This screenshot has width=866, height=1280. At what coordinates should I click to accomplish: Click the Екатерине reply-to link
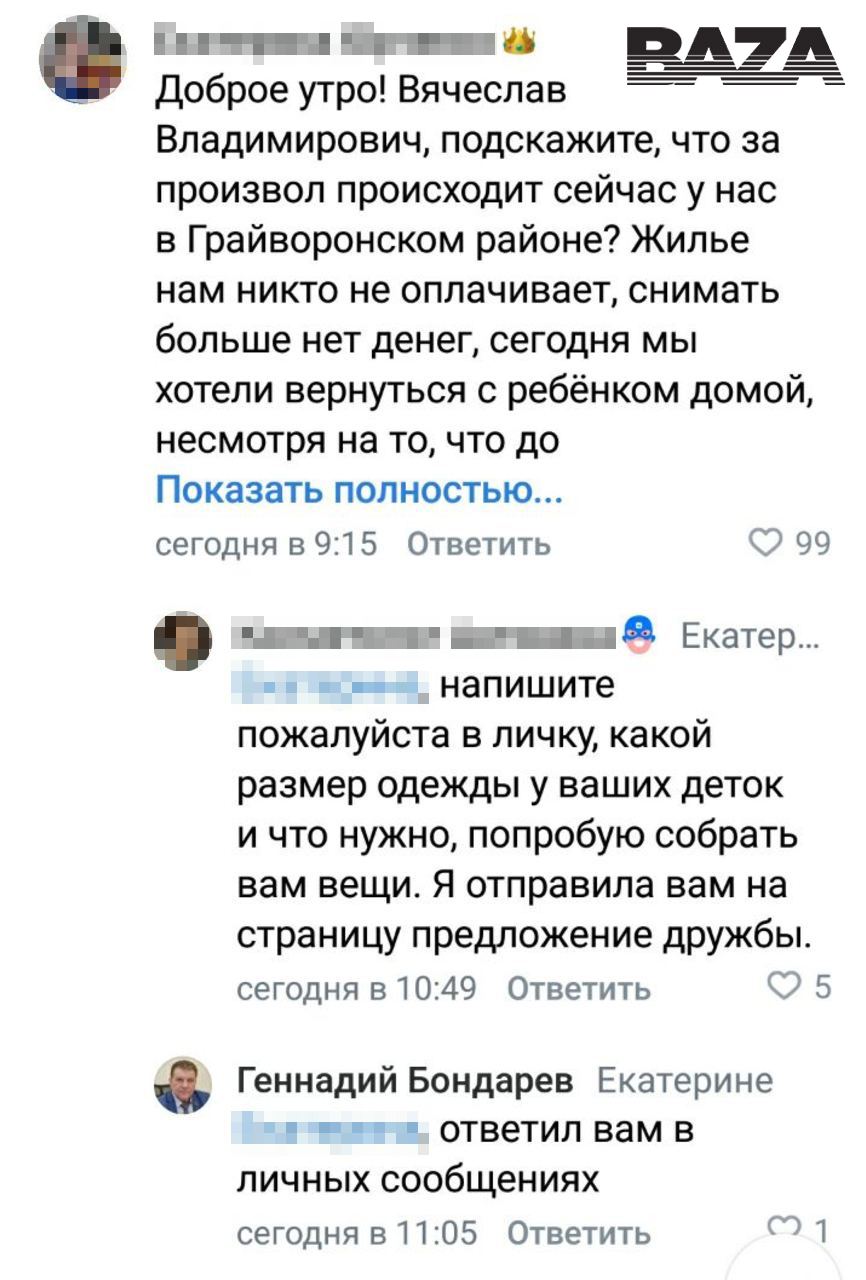pos(684,1081)
